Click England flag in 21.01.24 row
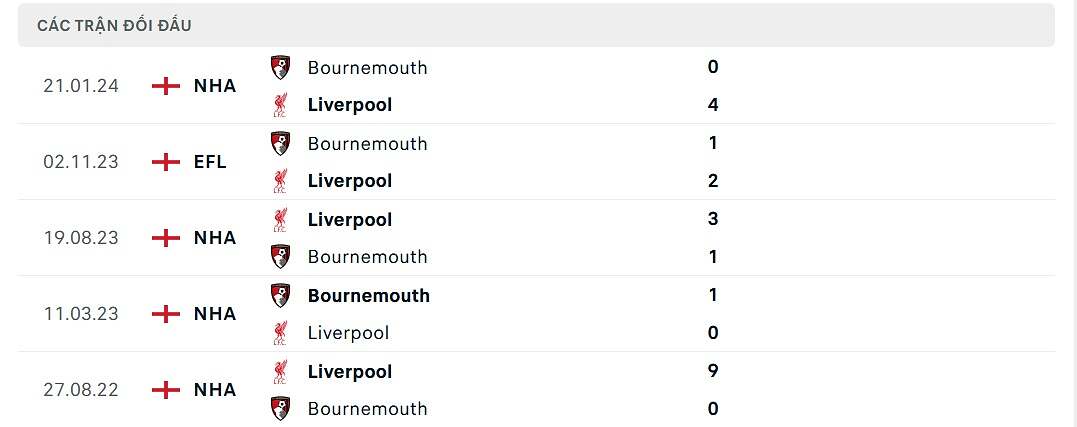Image resolution: width=1077 pixels, height=427 pixels. tap(165, 85)
